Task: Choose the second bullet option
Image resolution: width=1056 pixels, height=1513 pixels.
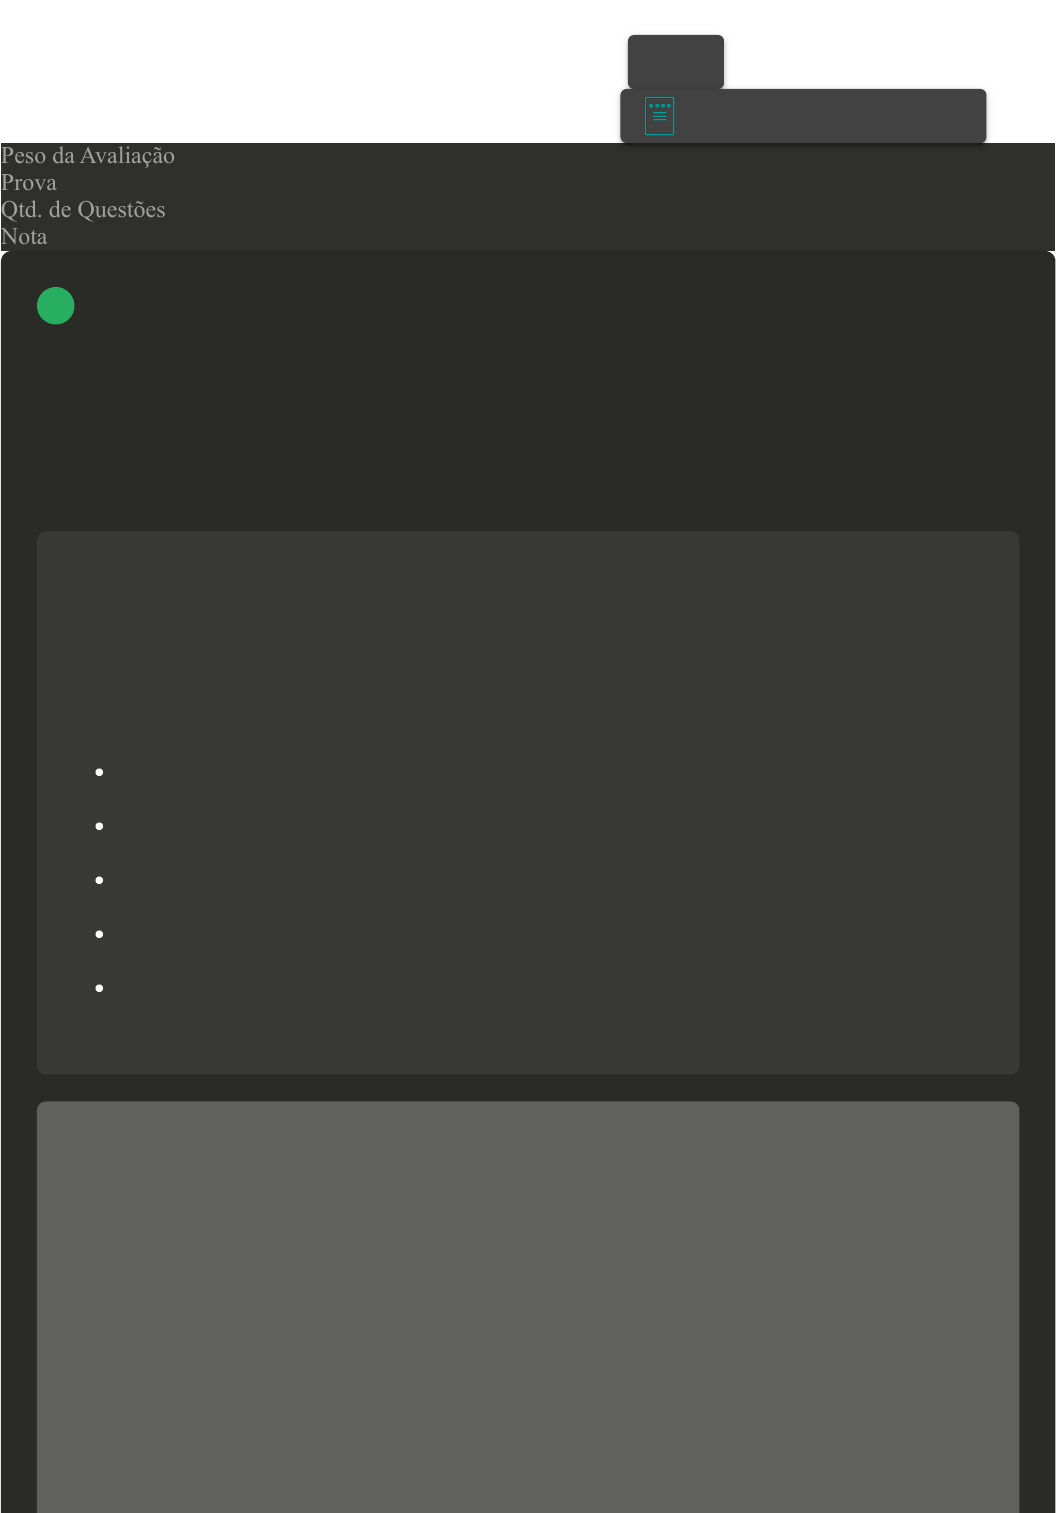Action: (x=100, y=826)
